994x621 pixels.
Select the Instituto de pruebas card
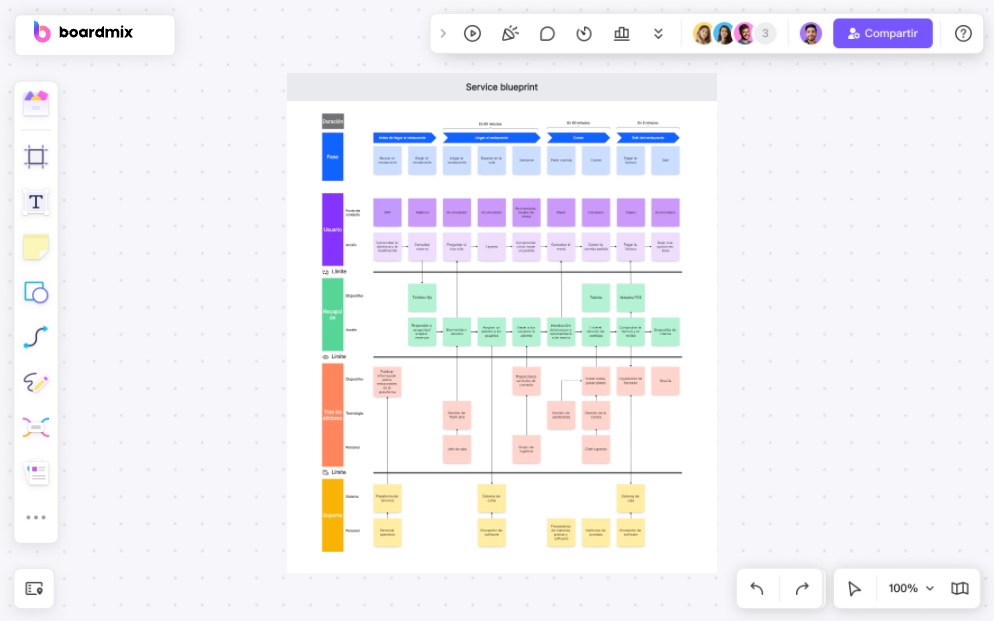[596, 532]
